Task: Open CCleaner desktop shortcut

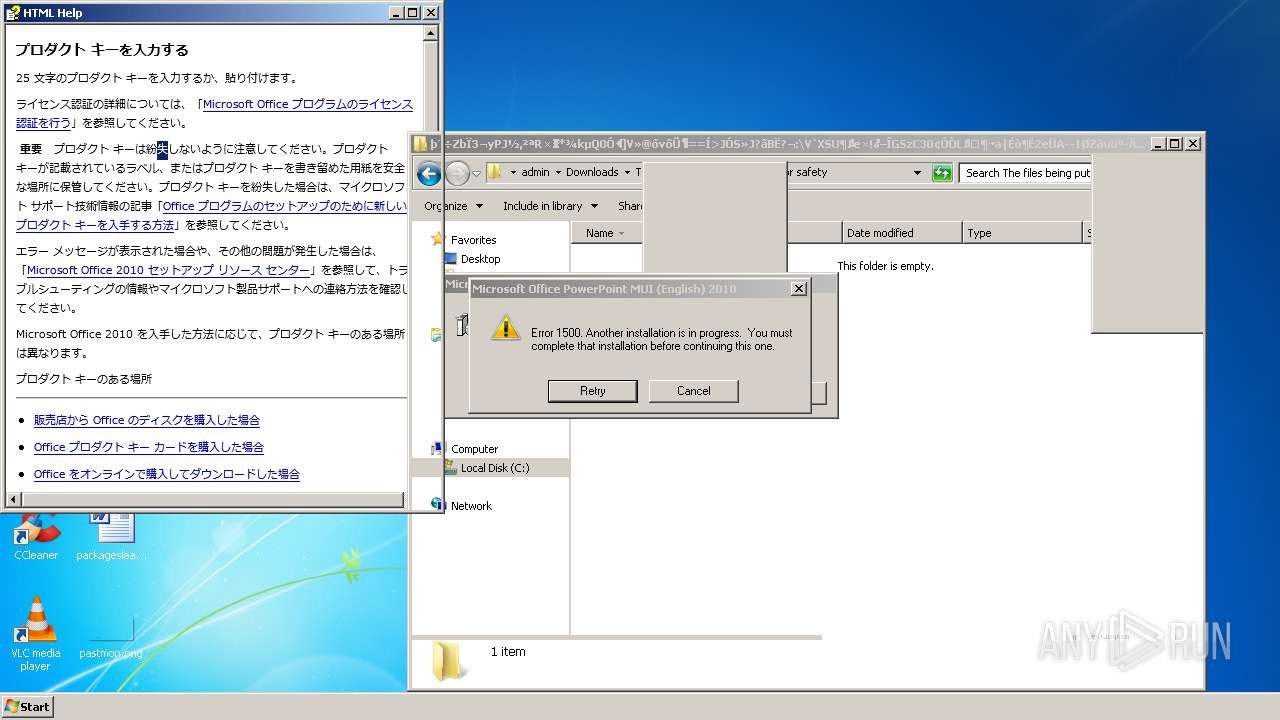Action: click(36, 536)
